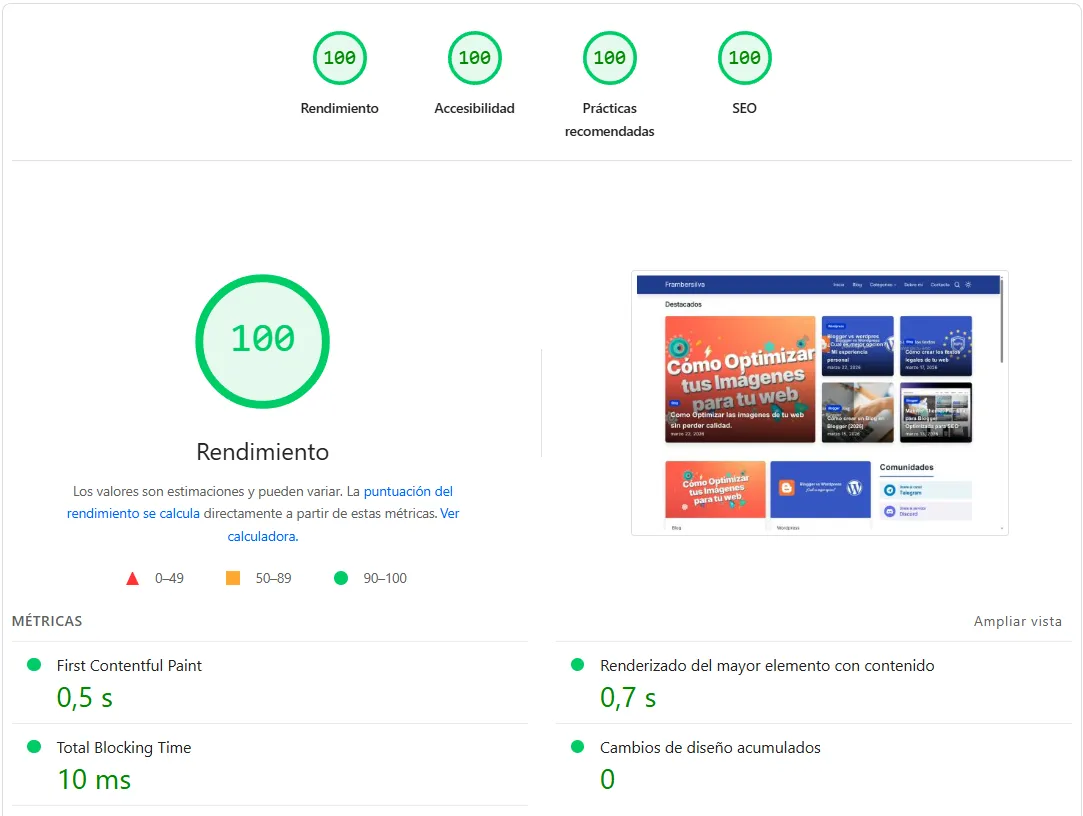The height and width of the screenshot is (816, 1083).
Task: Click the search magnifier icon in preview navbar
Action: [957, 284]
